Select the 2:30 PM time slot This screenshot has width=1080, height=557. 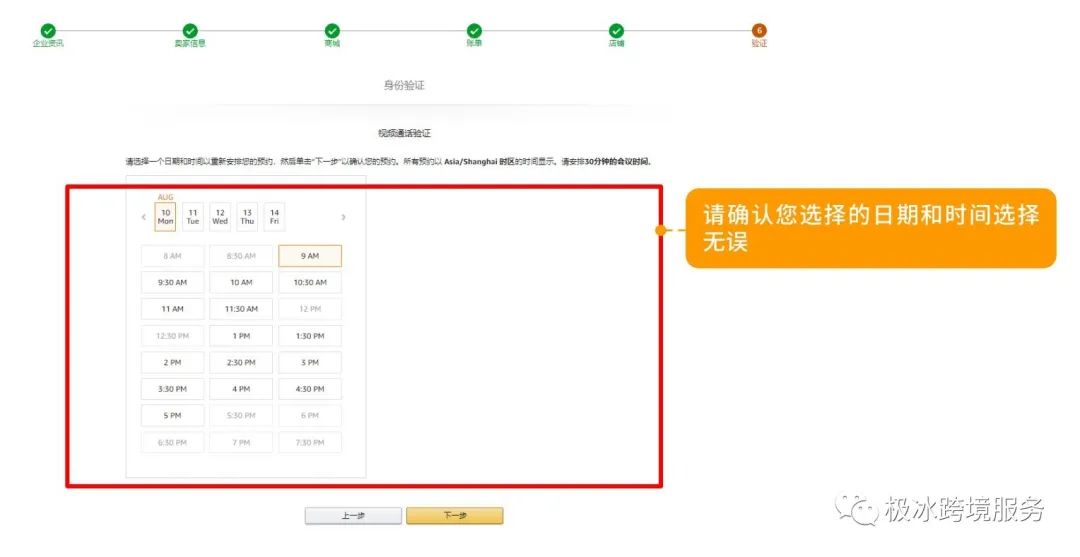click(x=241, y=362)
